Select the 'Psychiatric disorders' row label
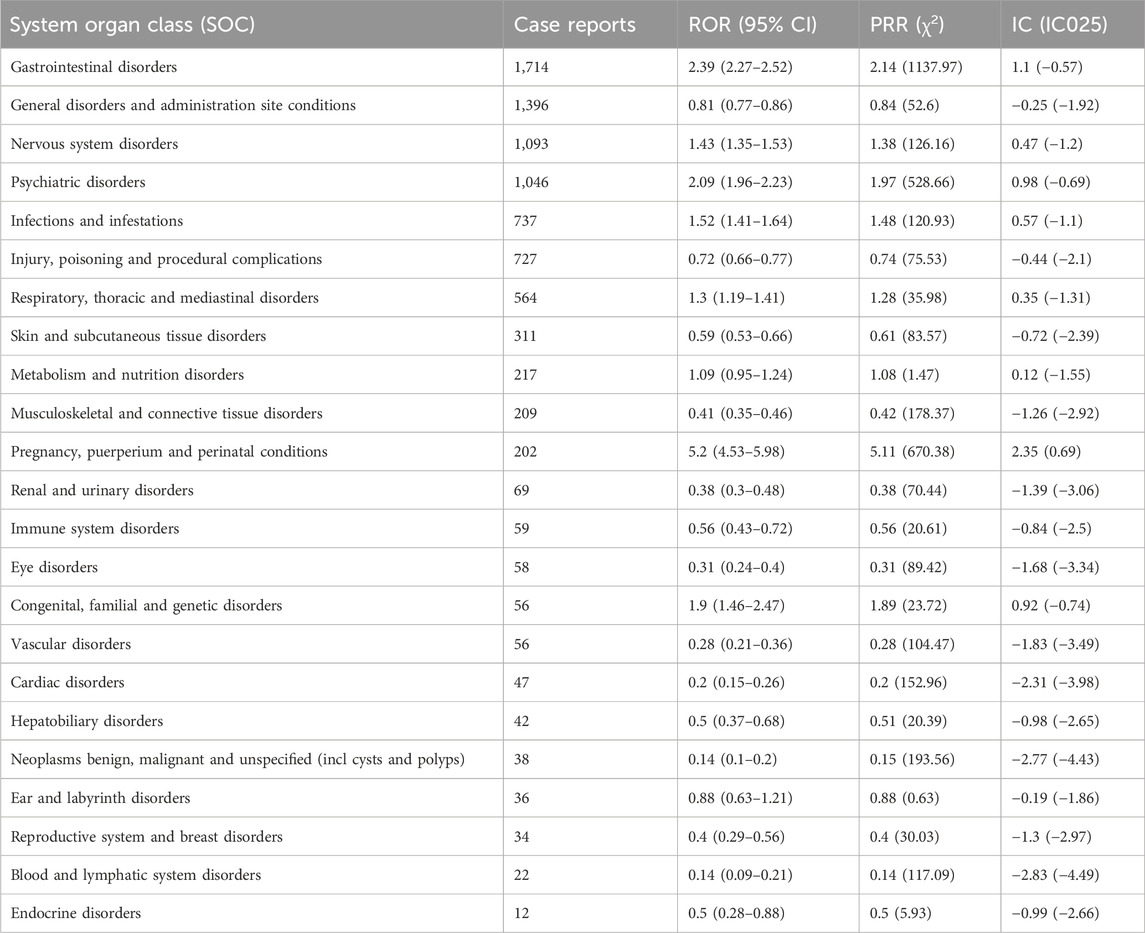This screenshot has width=1145, height=933. [x=78, y=182]
